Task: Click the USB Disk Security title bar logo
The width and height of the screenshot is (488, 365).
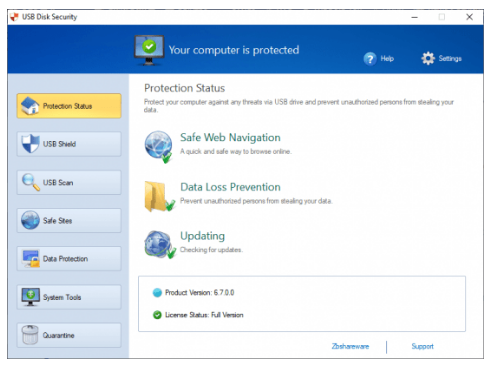Action: tap(14, 17)
